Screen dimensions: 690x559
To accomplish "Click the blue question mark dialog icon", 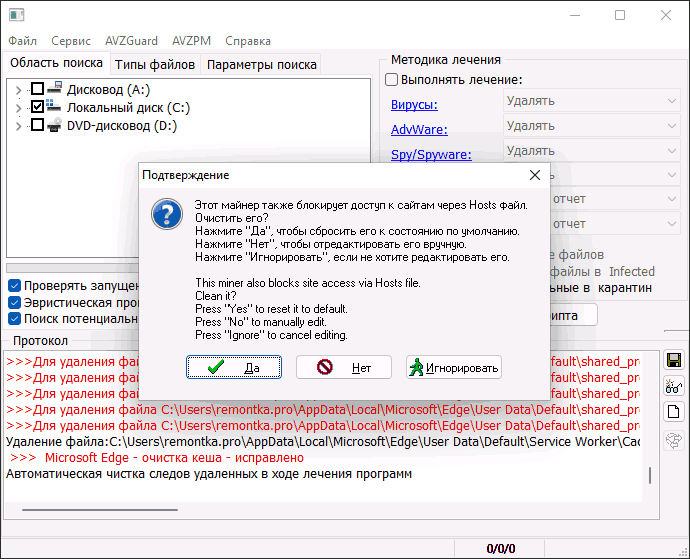I will pos(167,214).
